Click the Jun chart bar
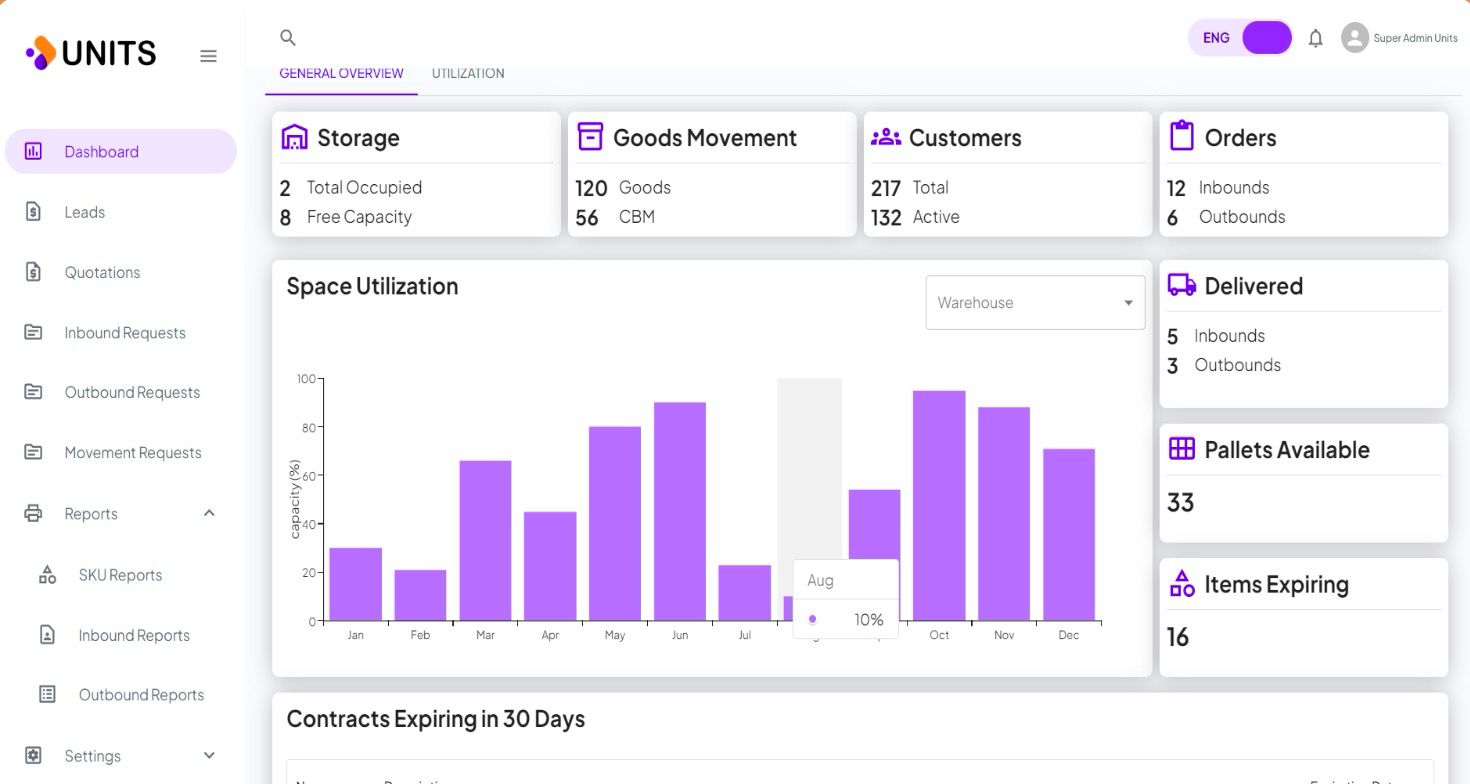 click(x=680, y=512)
